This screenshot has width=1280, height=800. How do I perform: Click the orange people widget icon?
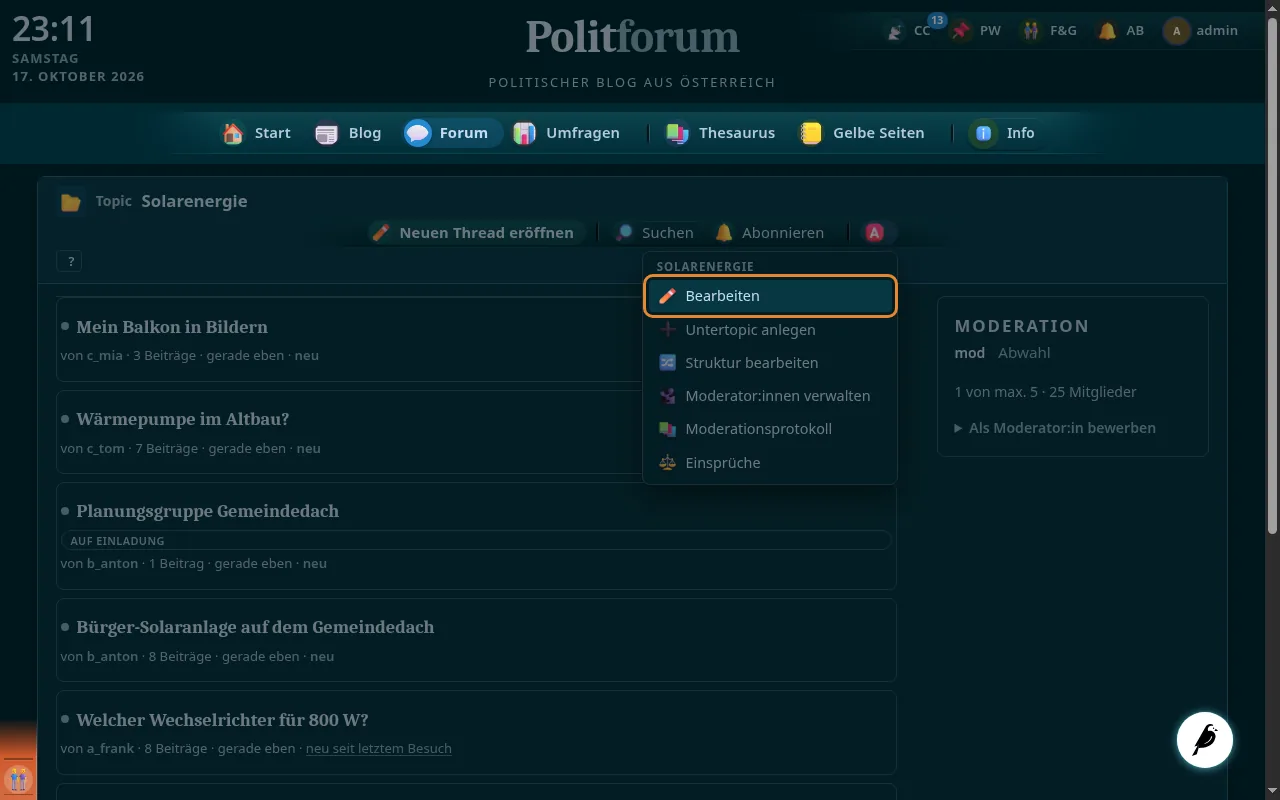point(18,778)
